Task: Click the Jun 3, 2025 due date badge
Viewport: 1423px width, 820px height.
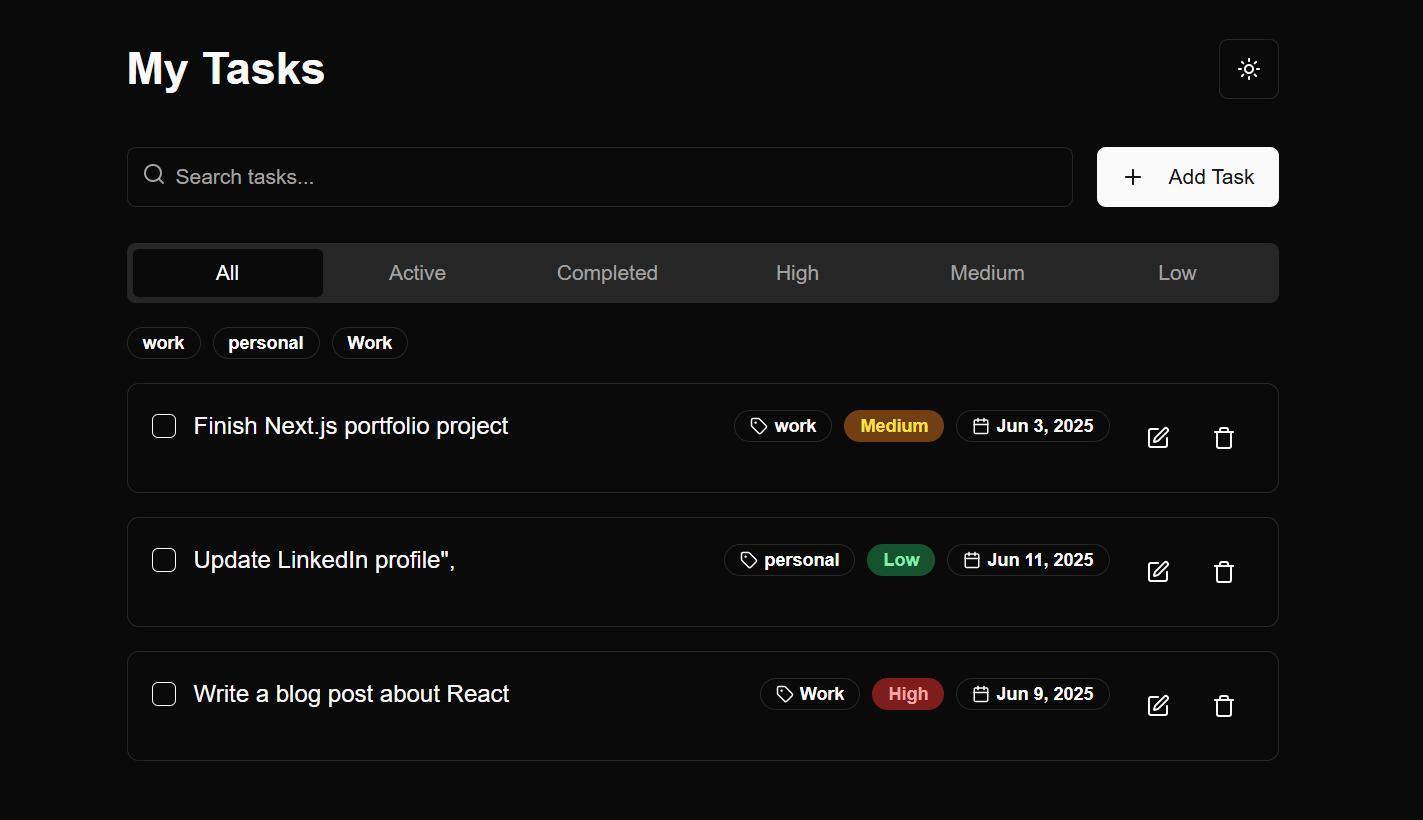Action: click(1033, 426)
